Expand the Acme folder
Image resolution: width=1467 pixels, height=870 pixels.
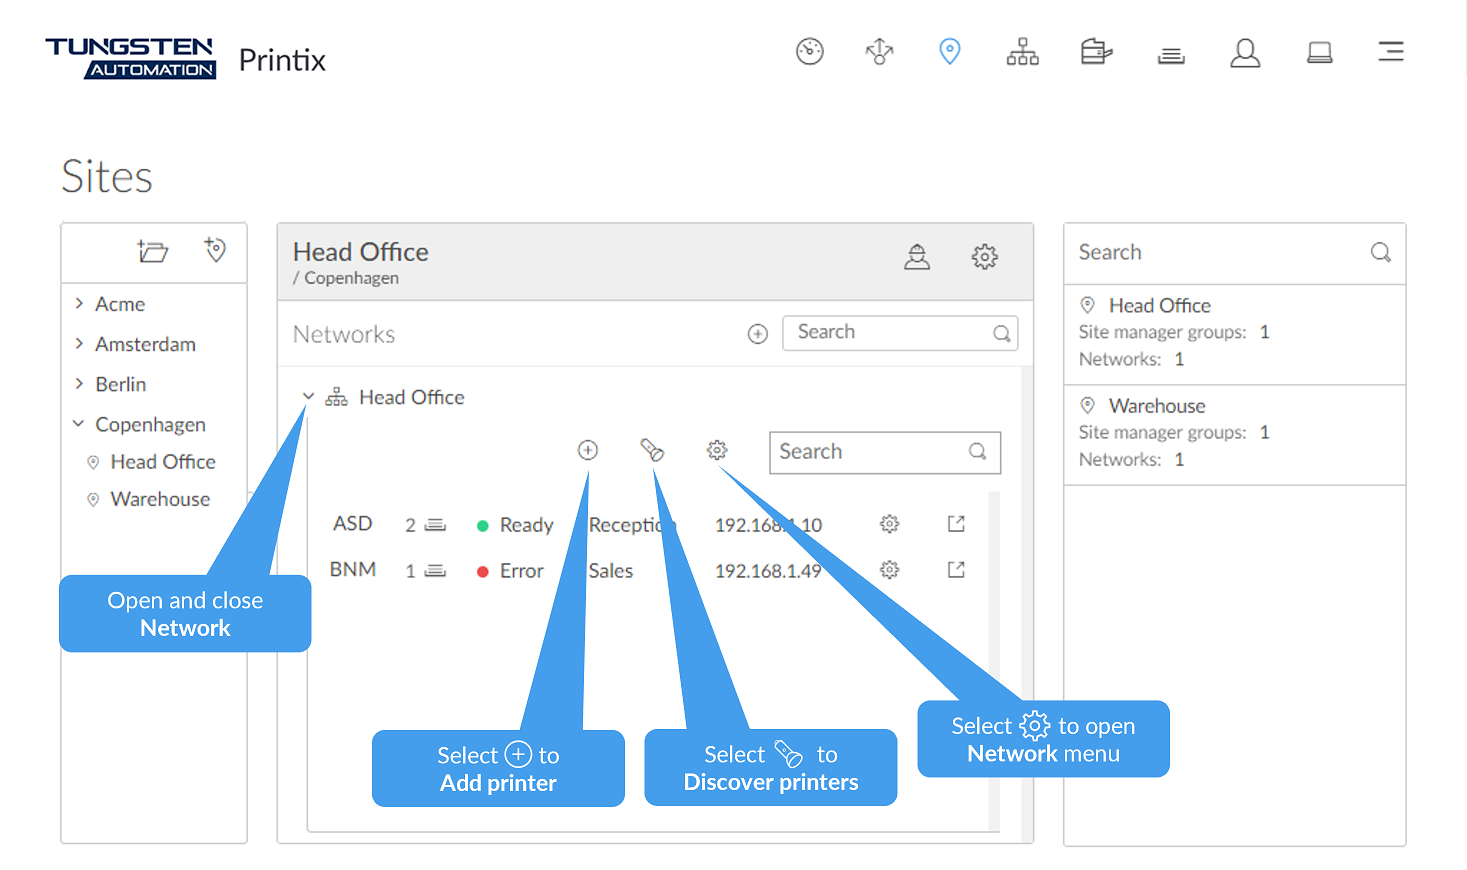coord(79,304)
